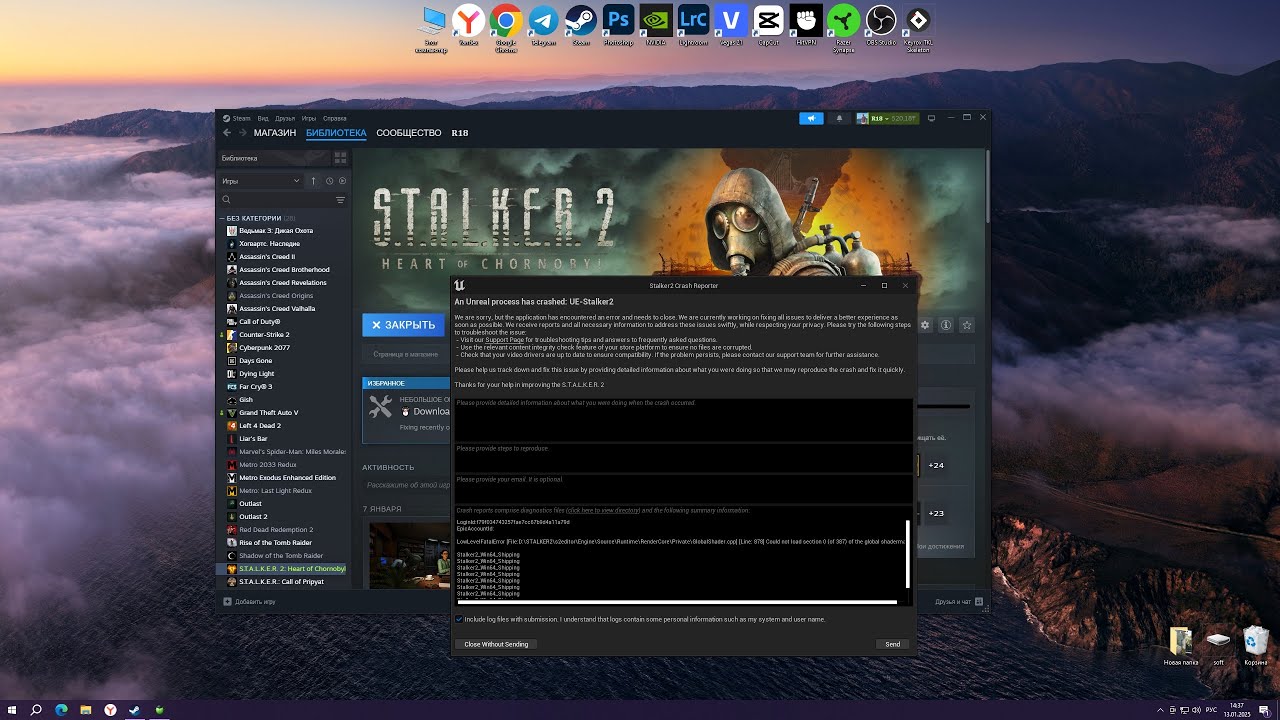This screenshot has width=1280, height=720.
Task: Click Close Without Sending
Action: pyautogui.click(x=496, y=644)
